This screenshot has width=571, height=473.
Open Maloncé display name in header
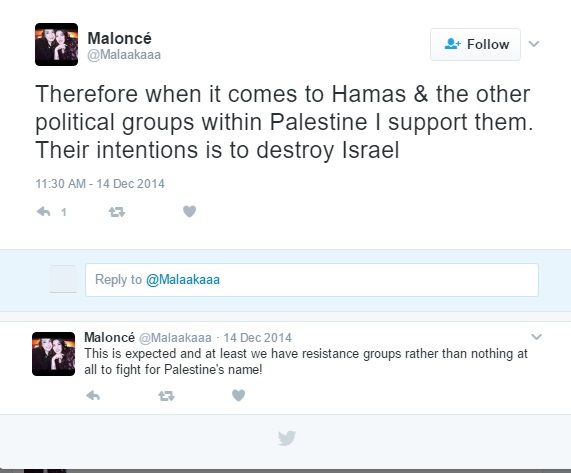[119, 38]
